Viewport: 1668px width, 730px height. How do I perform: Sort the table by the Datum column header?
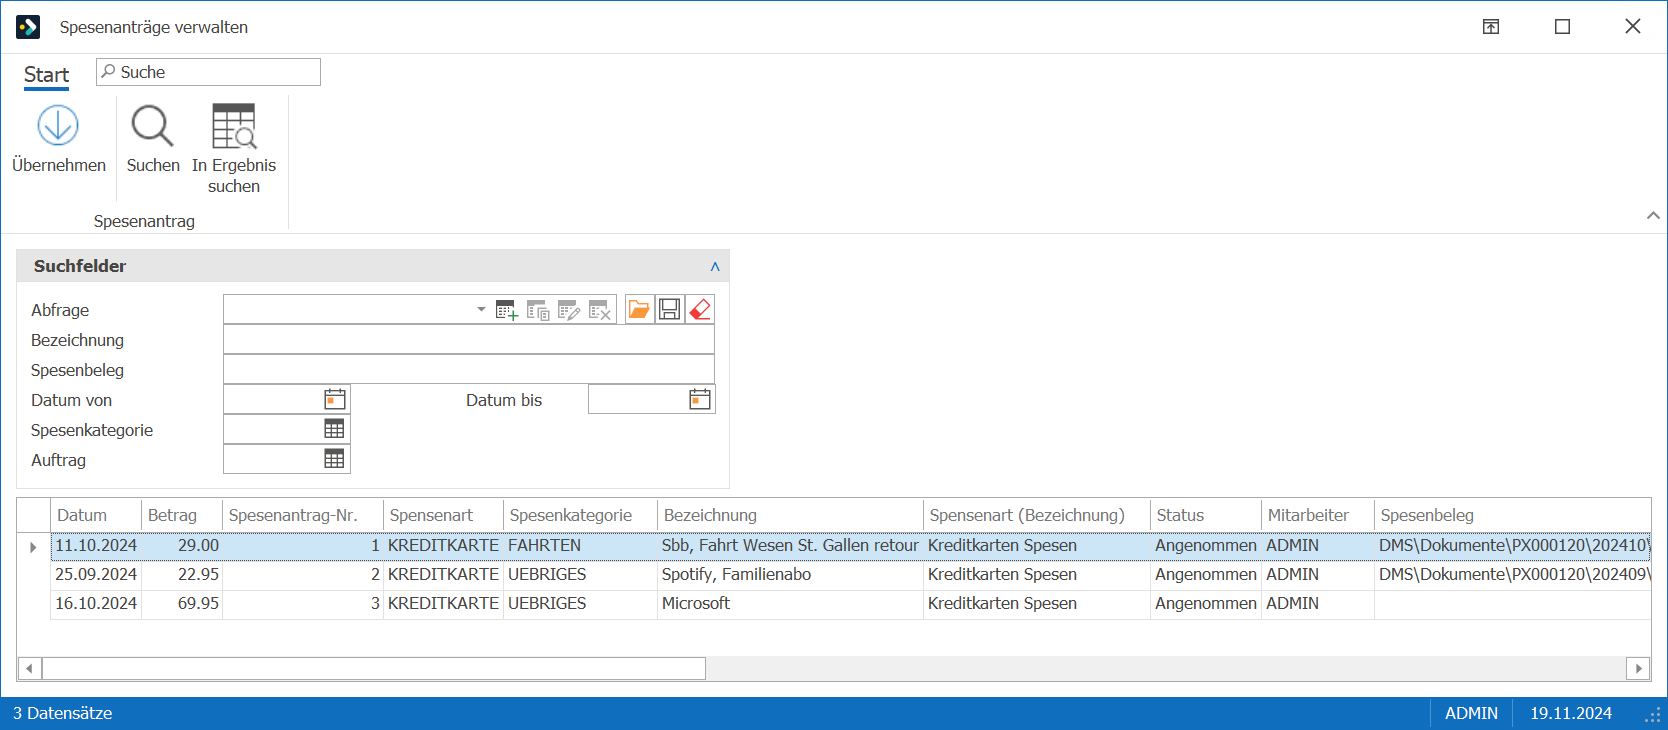(x=96, y=515)
